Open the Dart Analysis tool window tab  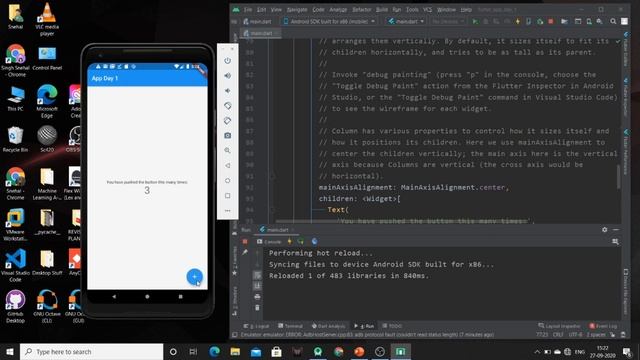(x=329, y=326)
